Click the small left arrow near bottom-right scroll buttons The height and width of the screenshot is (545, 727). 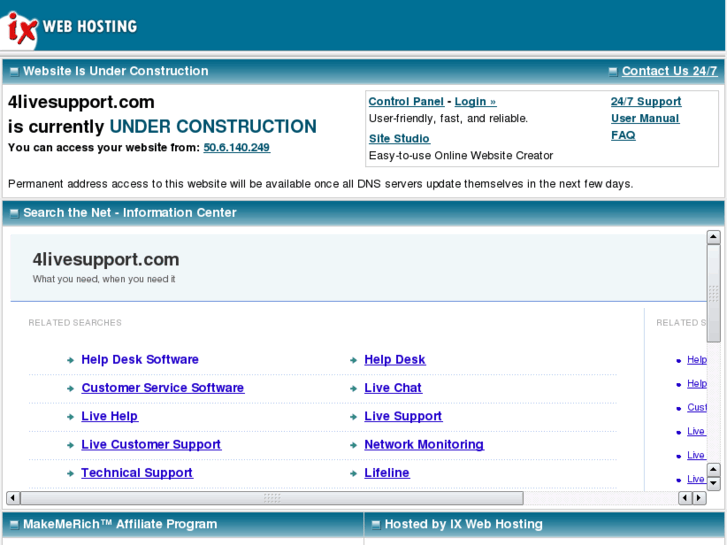[x=685, y=498]
